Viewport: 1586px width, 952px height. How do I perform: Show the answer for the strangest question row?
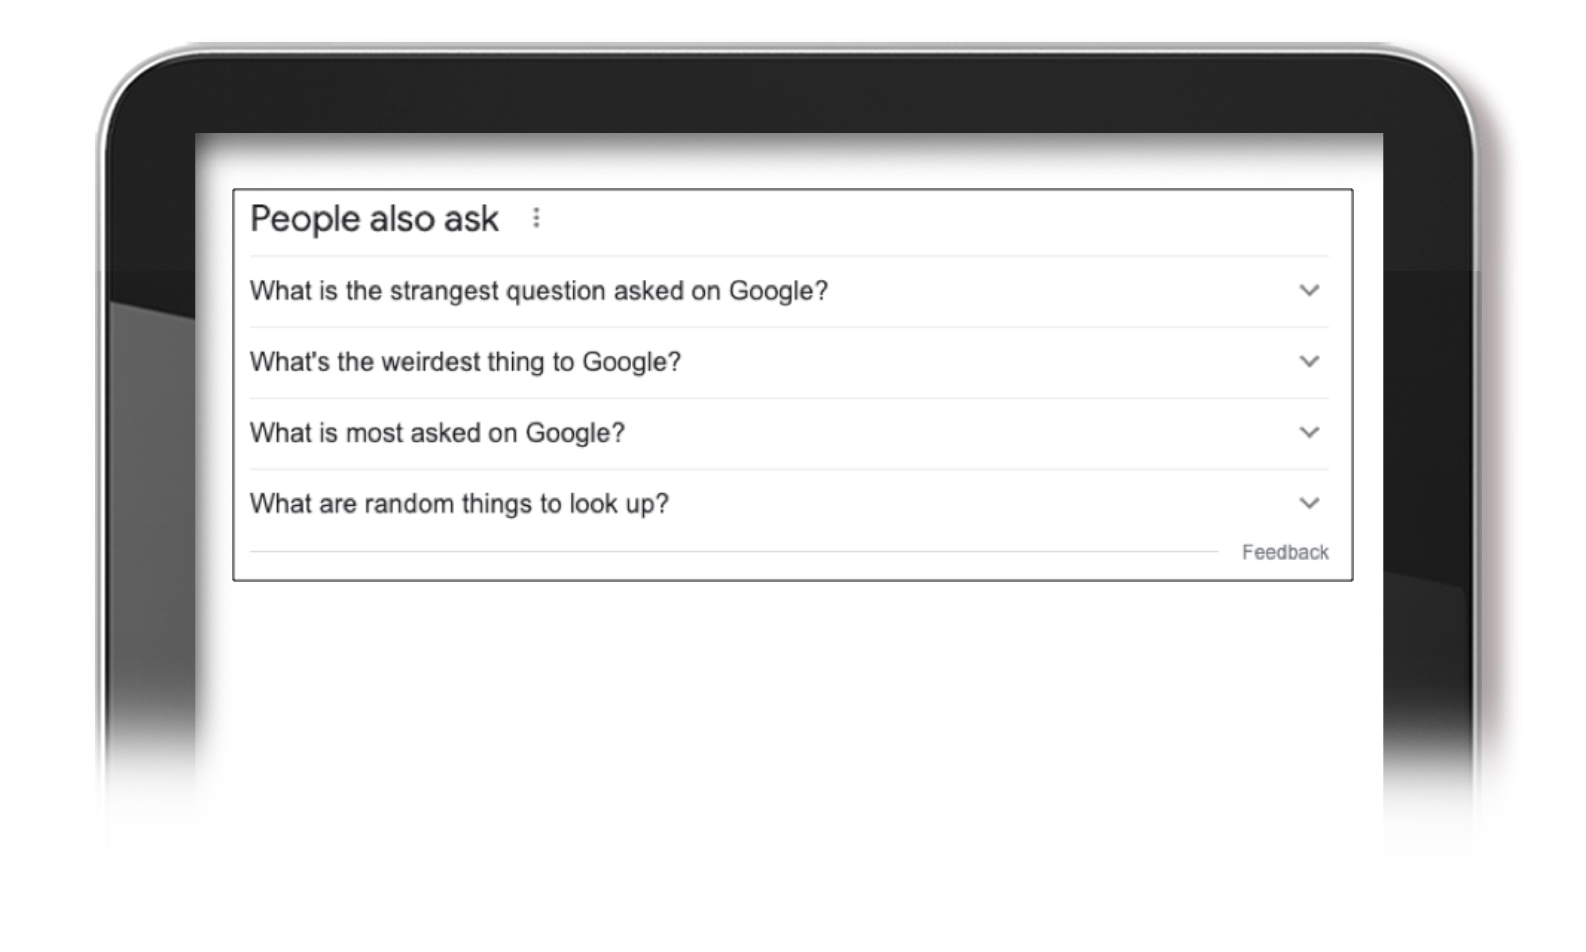pyautogui.click(x=789, y=291)
